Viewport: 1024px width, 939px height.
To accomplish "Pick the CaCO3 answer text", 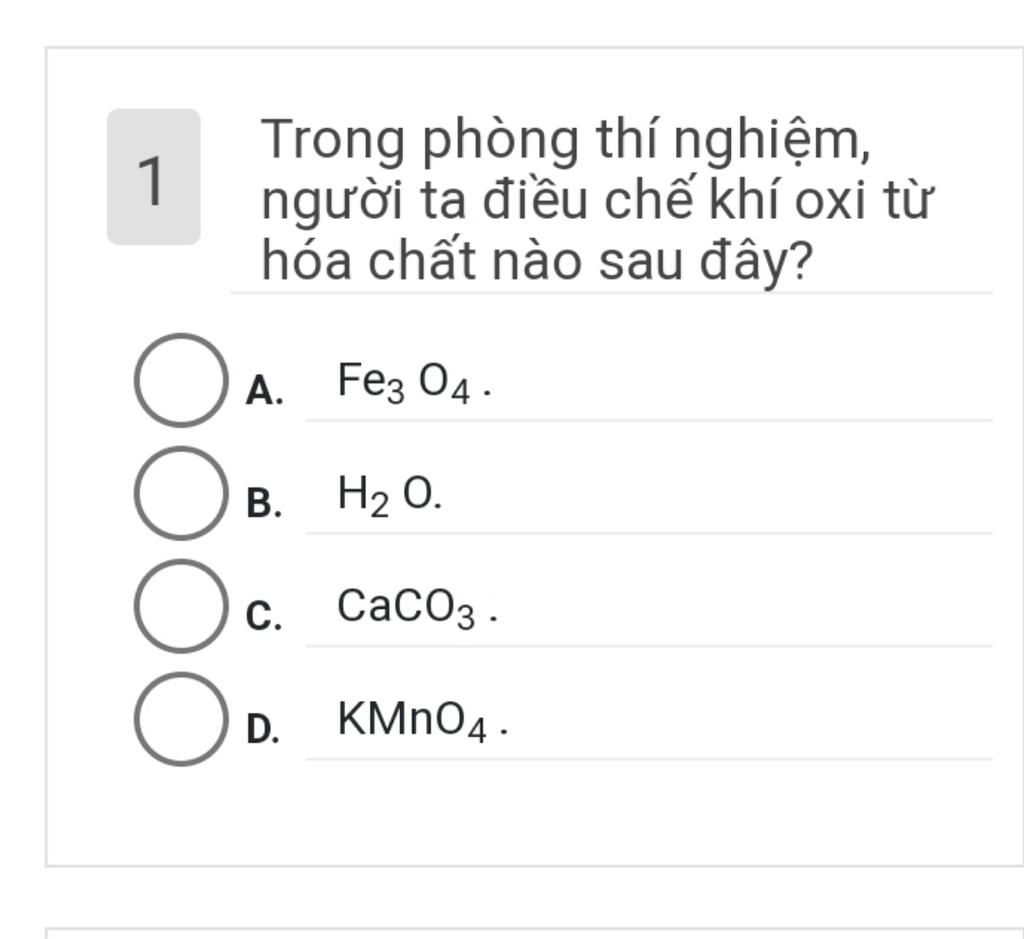I will tap(417, 608).
